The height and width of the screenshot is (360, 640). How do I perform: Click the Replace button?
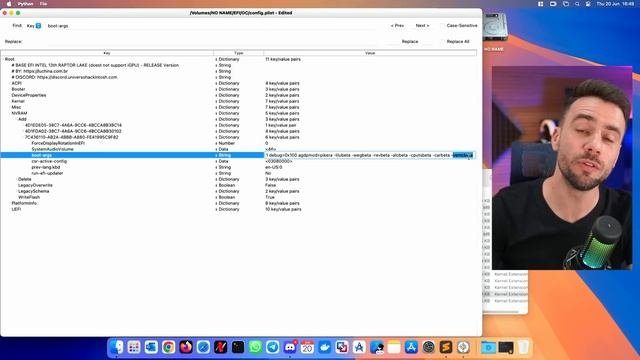click(x=410, y=42)
